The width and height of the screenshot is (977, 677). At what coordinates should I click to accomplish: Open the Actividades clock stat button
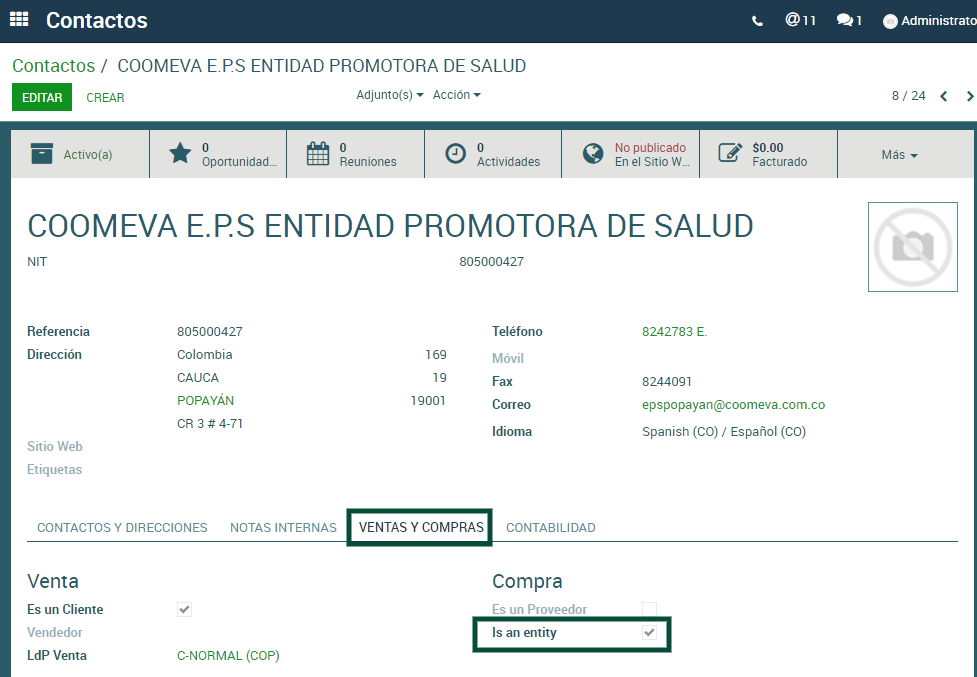click(x=493, y=154)
